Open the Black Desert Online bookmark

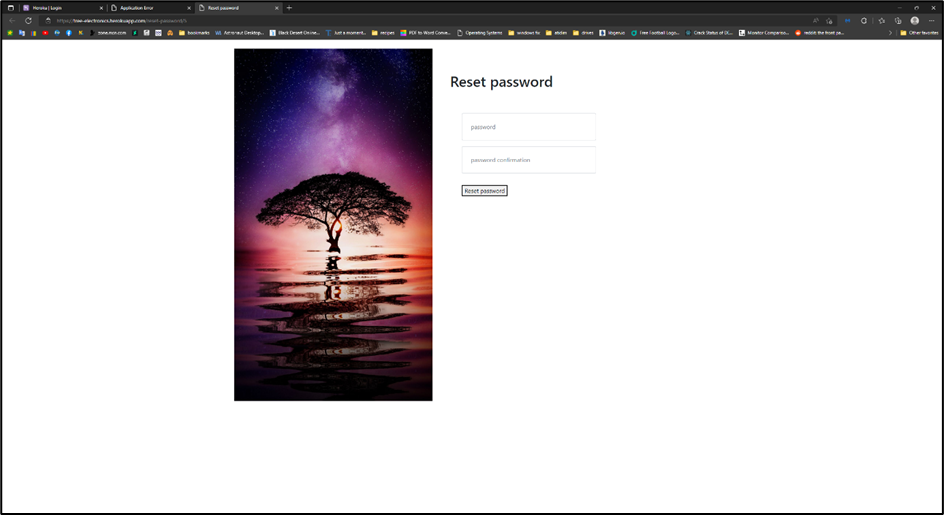coord(294,33)
